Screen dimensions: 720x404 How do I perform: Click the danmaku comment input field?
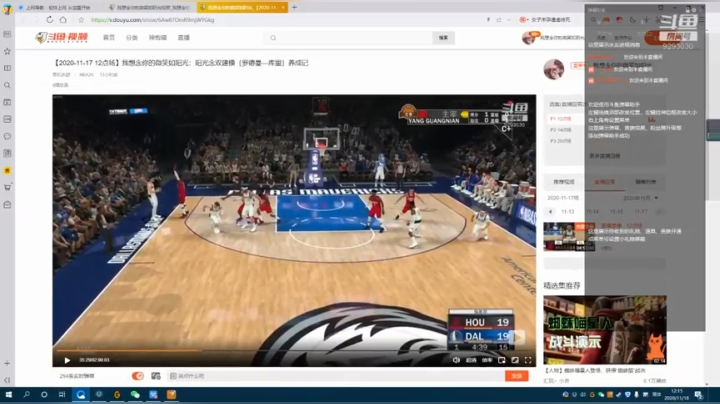click(x=335, y=376)
